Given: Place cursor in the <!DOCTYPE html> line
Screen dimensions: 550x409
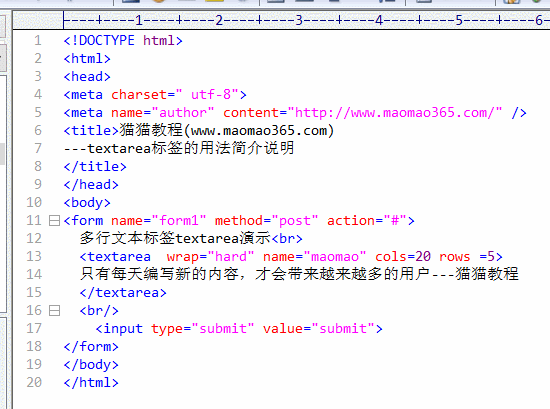Looking at the screenshot, I should click(x=123, y=41).
